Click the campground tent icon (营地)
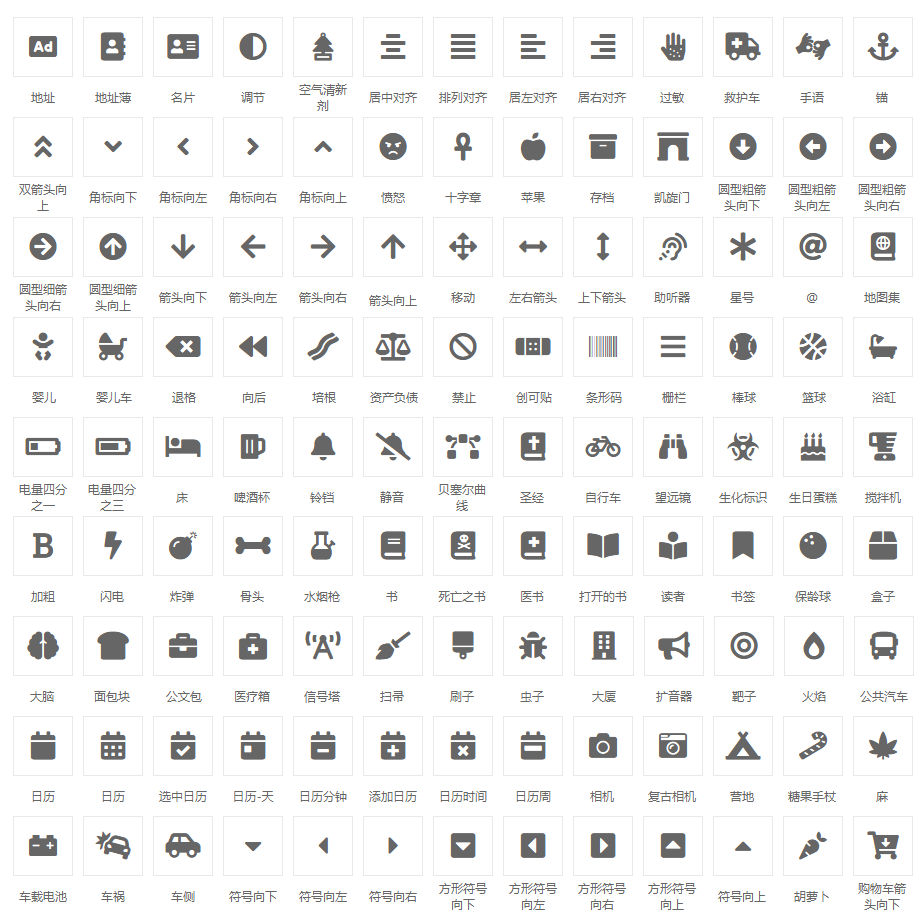Image resolution: width=922 pixels, height=914 pixels. coord(743,746)
